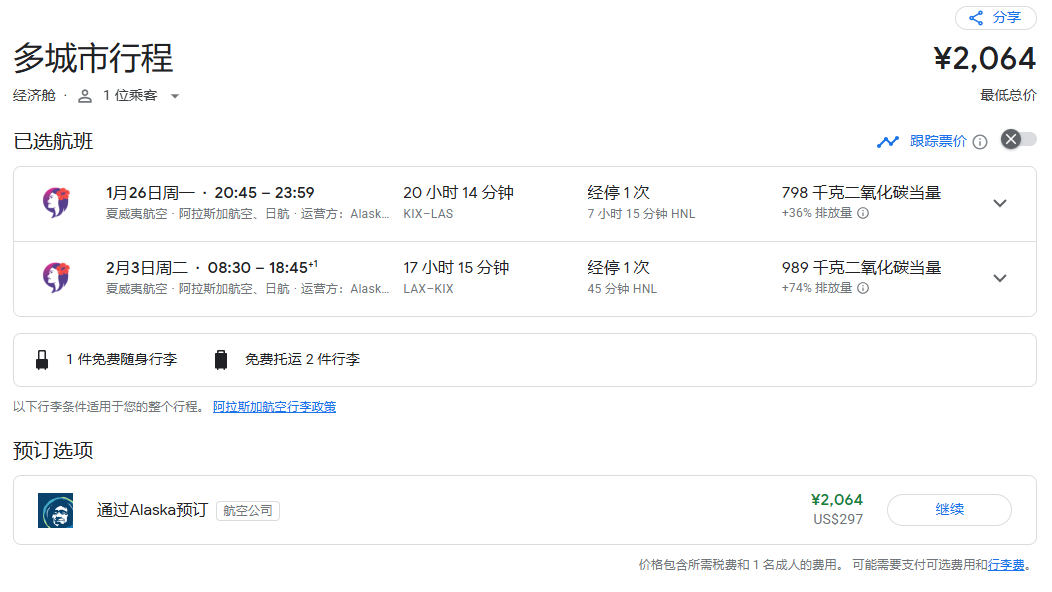The image size is (1052, 592).
Task: Click the carry-on bag icon
Action: click(42, 360)
